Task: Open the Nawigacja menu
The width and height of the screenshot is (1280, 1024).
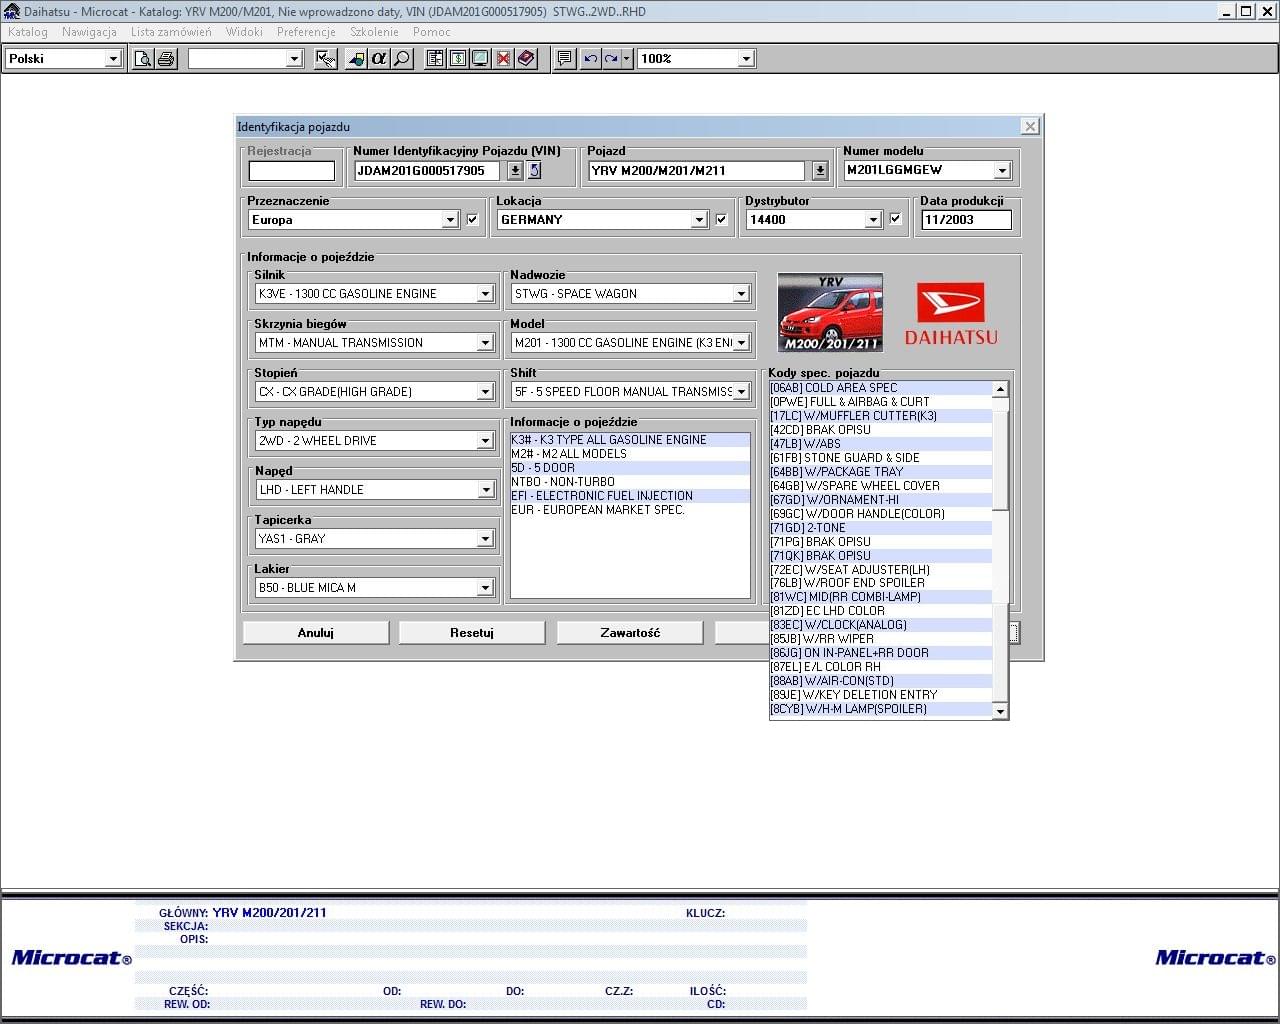Action: point(89,32)
